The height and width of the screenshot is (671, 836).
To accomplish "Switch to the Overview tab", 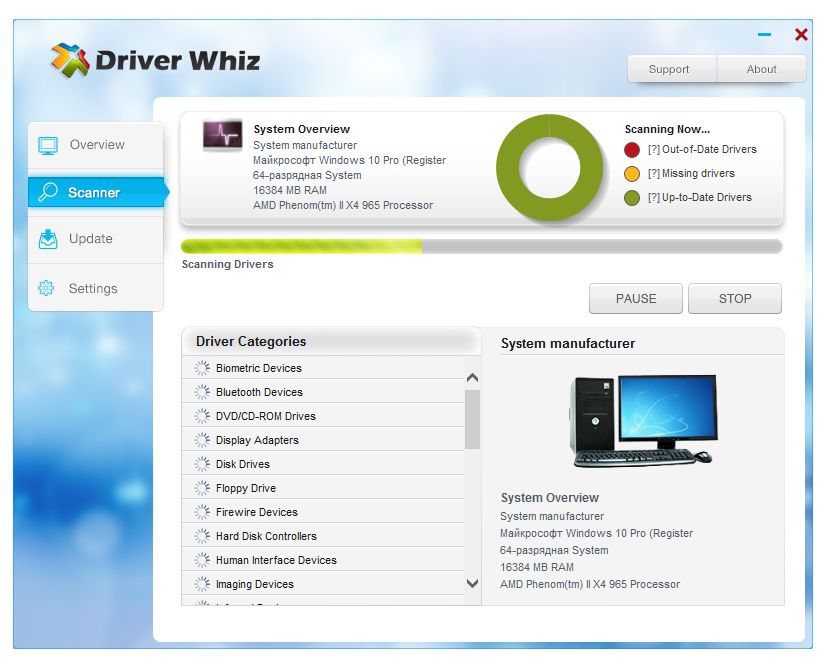I will point(95,144).
